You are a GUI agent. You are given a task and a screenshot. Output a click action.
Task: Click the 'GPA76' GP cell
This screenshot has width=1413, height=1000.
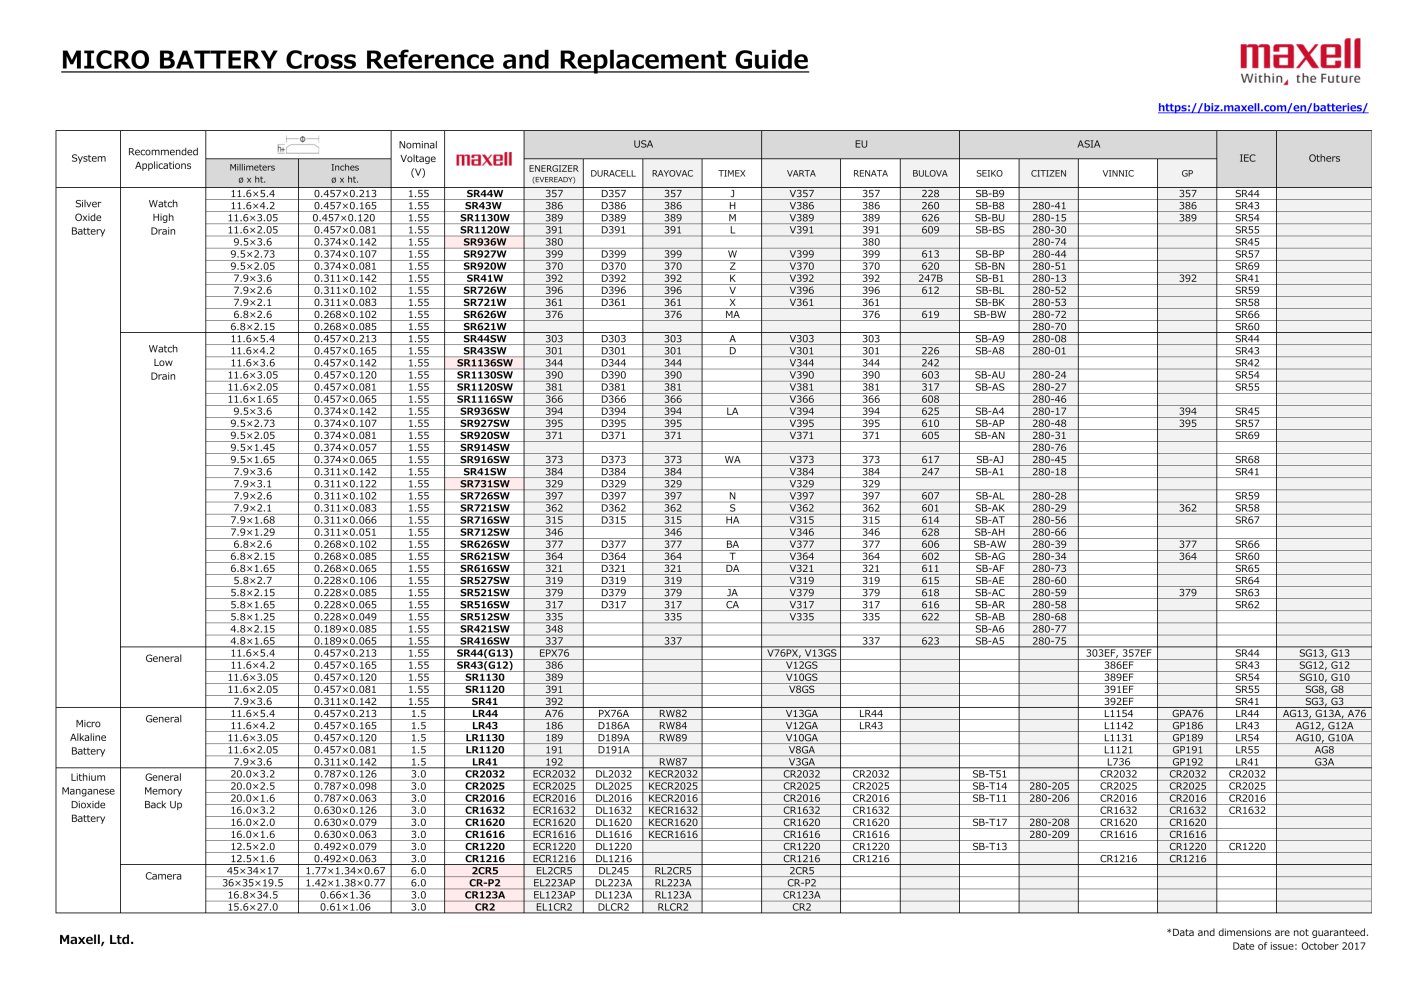(x=1187, y=714)
